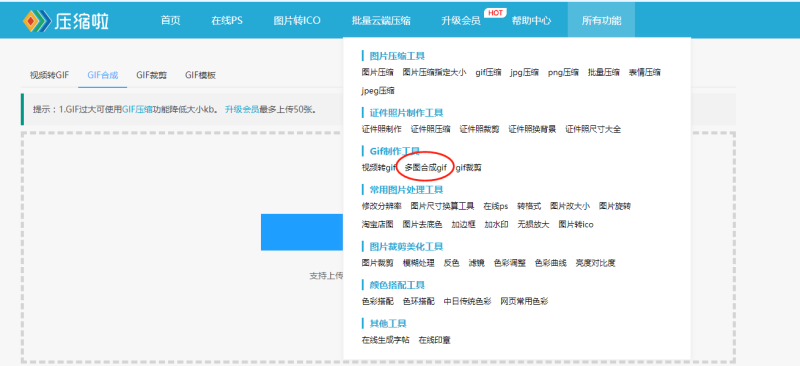
Task: Follow the GIF压缩 link in the tip
Action: 137,109
